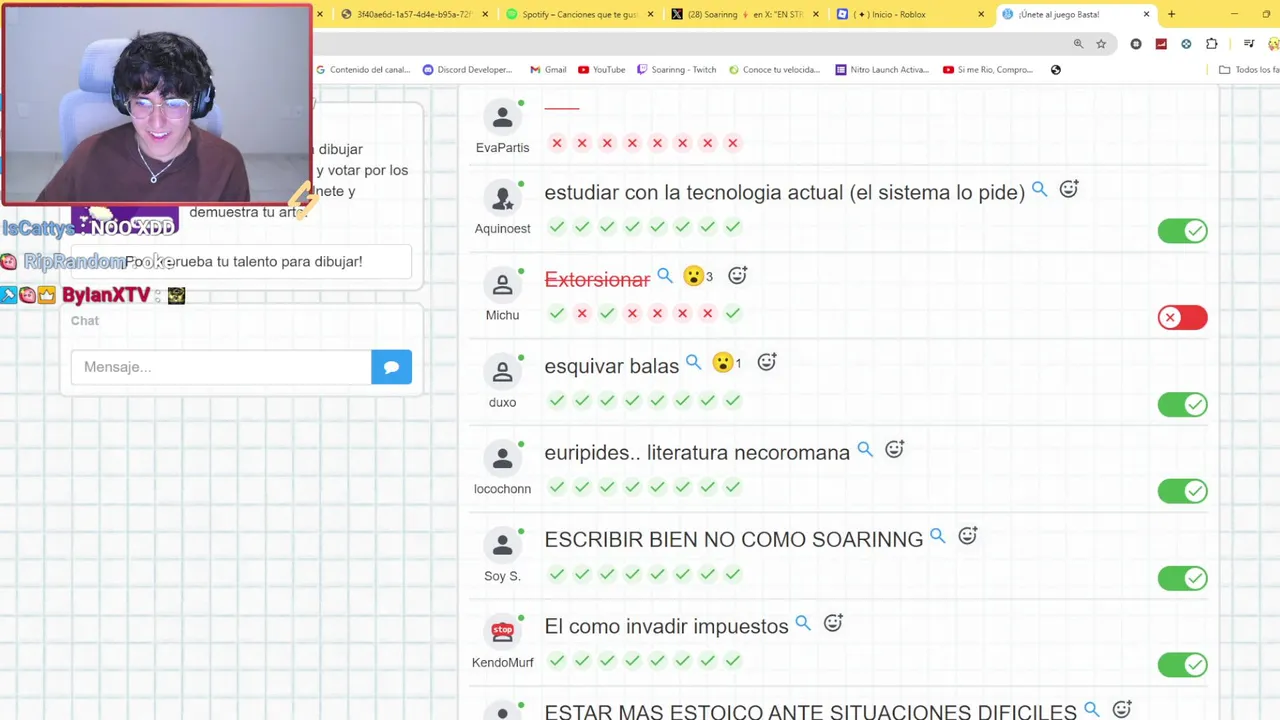Add emoji reaction to duxo's answer
1280x720 pixels.
(767, 362)
